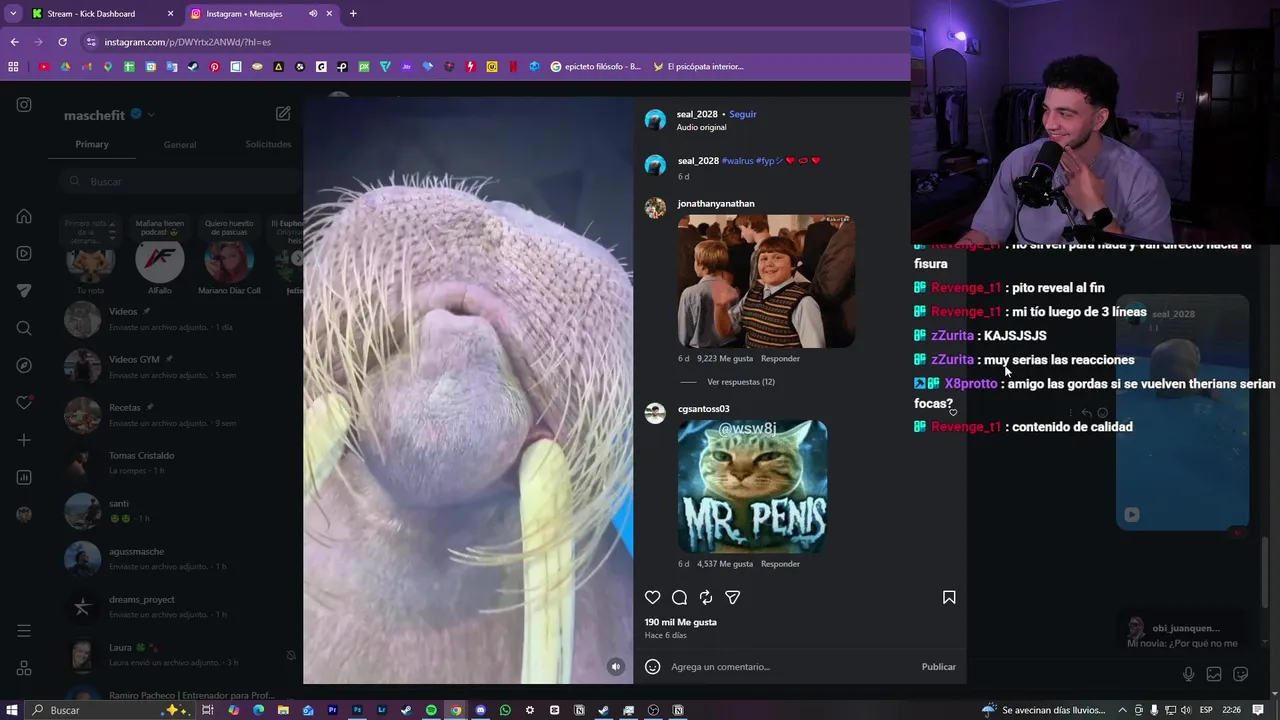The image size is (1280, 720).
Task: Open Reels from the Instagram sidebar
Action: click(x=24, y=254)
